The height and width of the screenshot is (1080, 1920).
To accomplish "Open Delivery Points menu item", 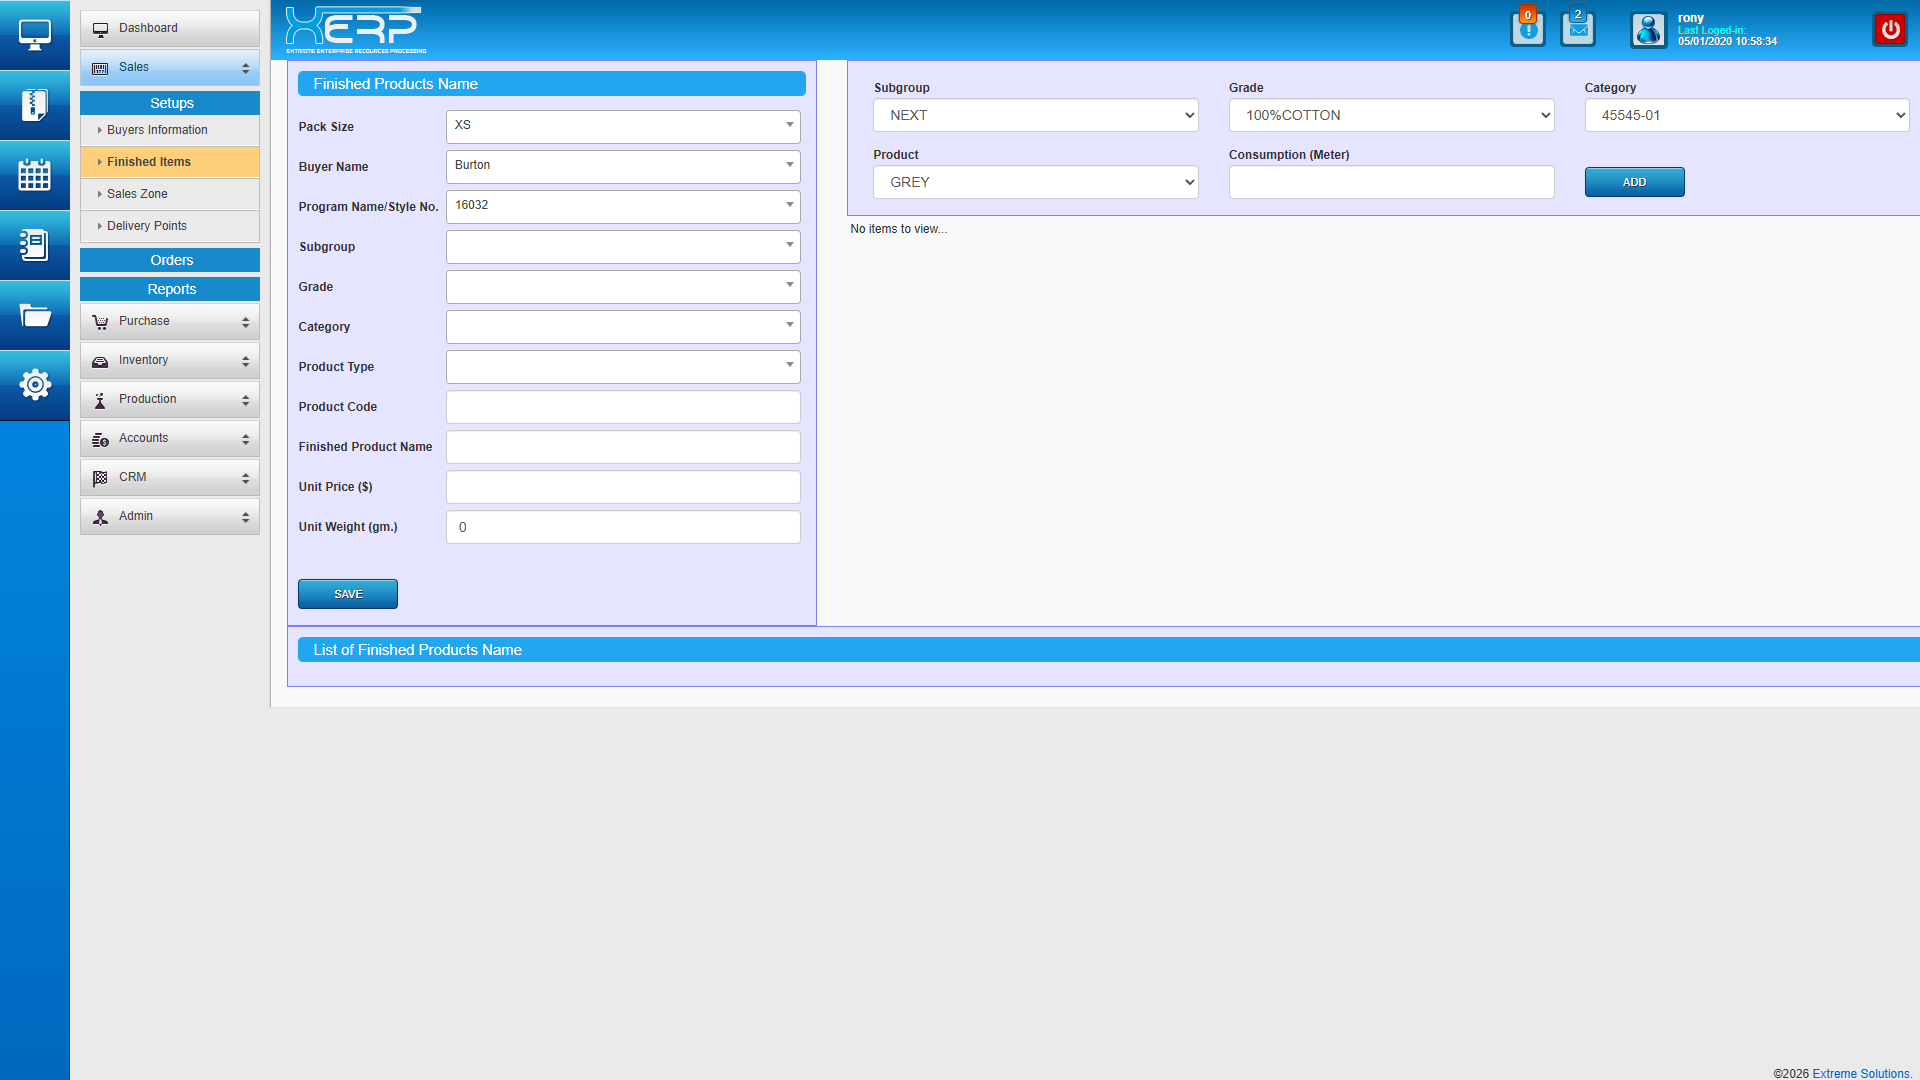I will click(x=146, y=226).
